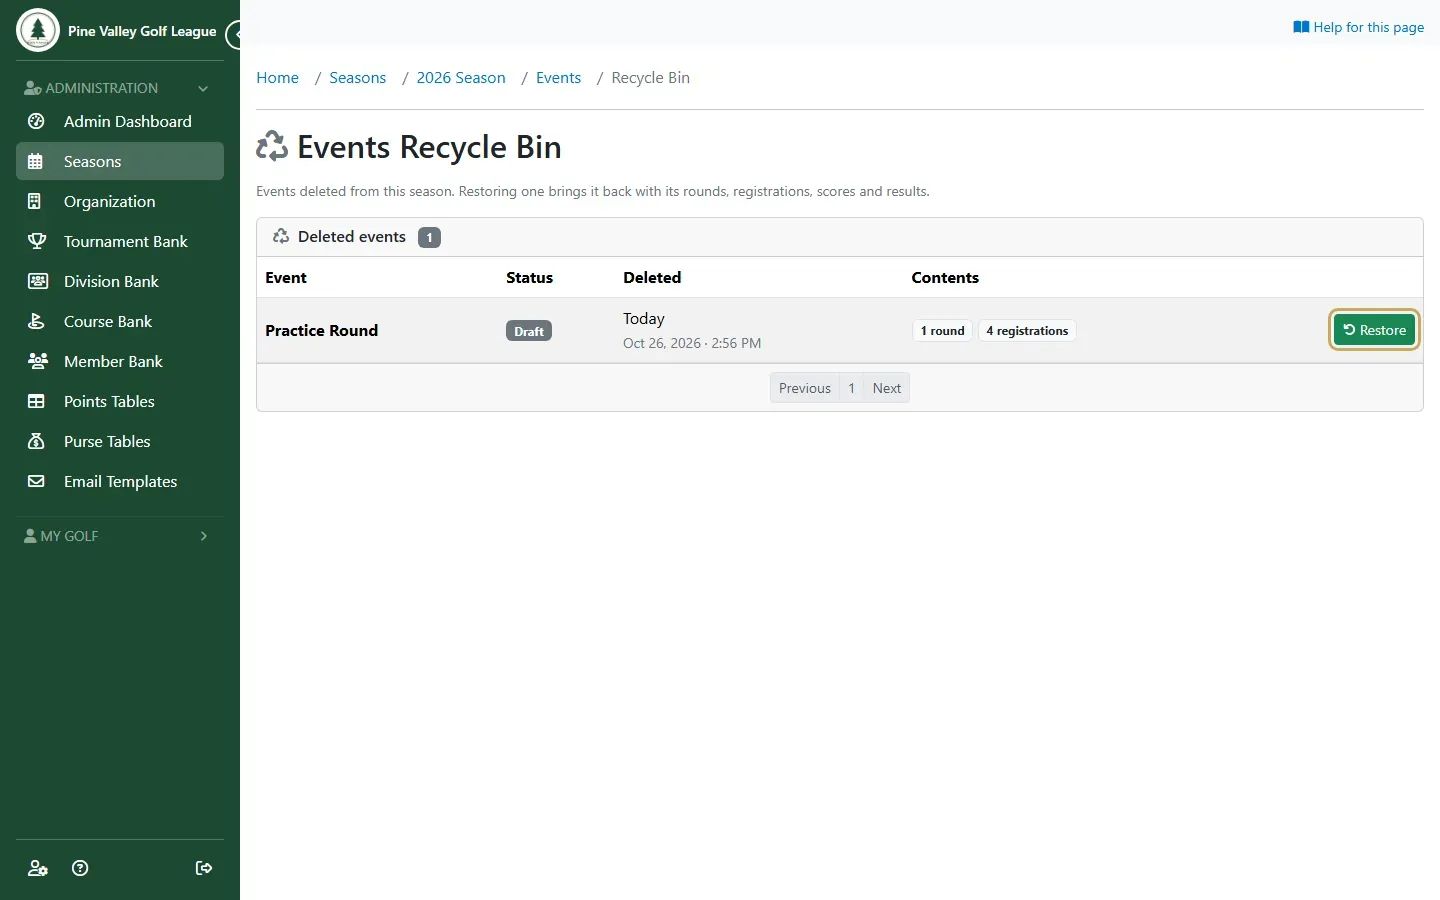Click the Contents column header

945,278
